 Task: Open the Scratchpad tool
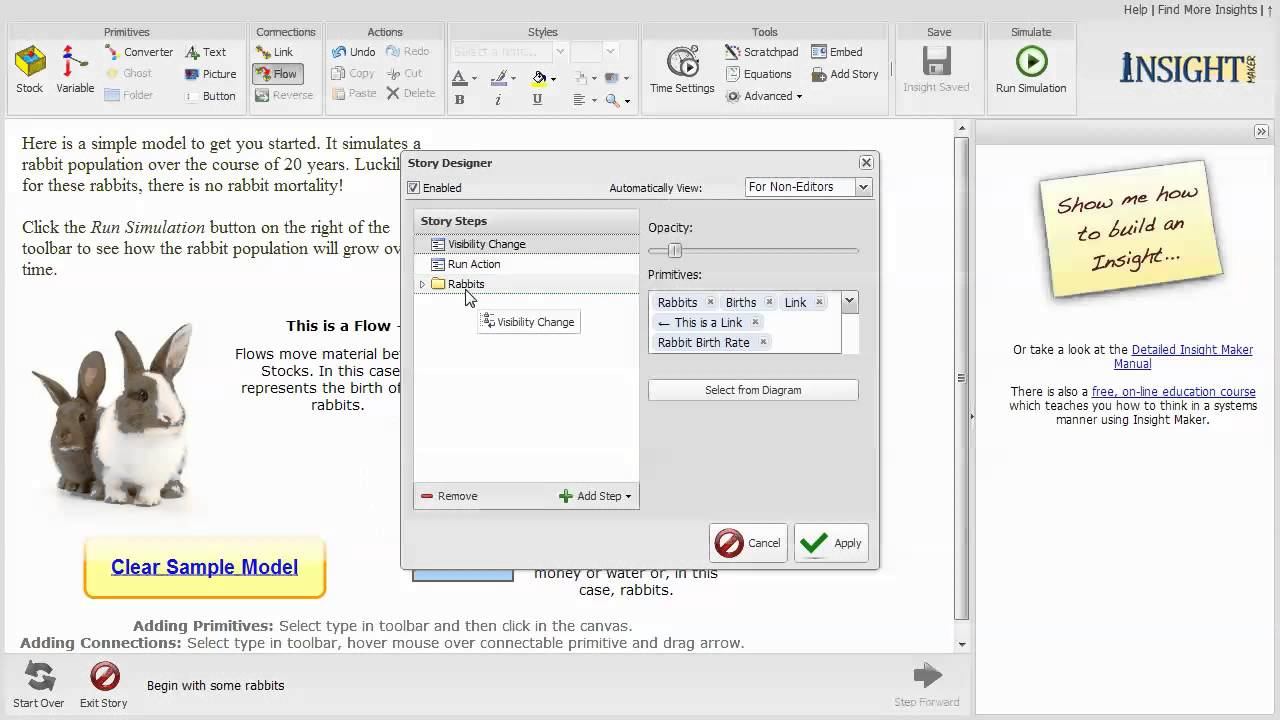[x=762, y=52]
